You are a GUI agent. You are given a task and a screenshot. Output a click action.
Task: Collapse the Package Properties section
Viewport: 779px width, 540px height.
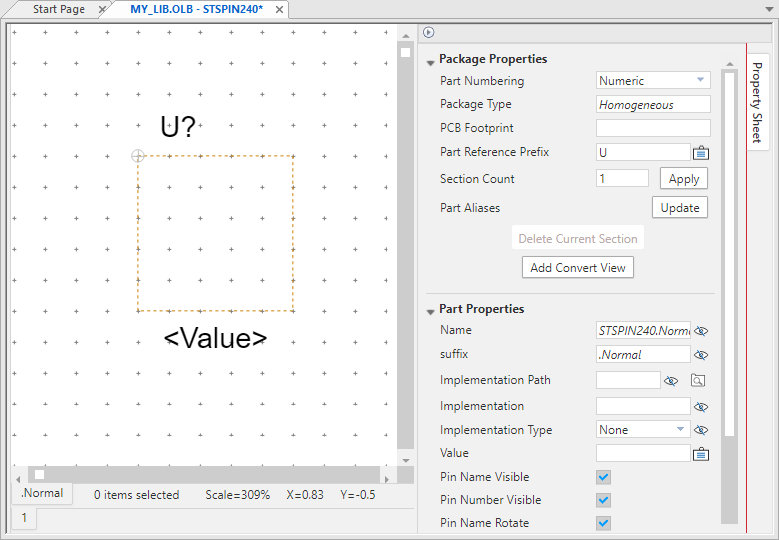pyautogui.click(x=430, y=60)
